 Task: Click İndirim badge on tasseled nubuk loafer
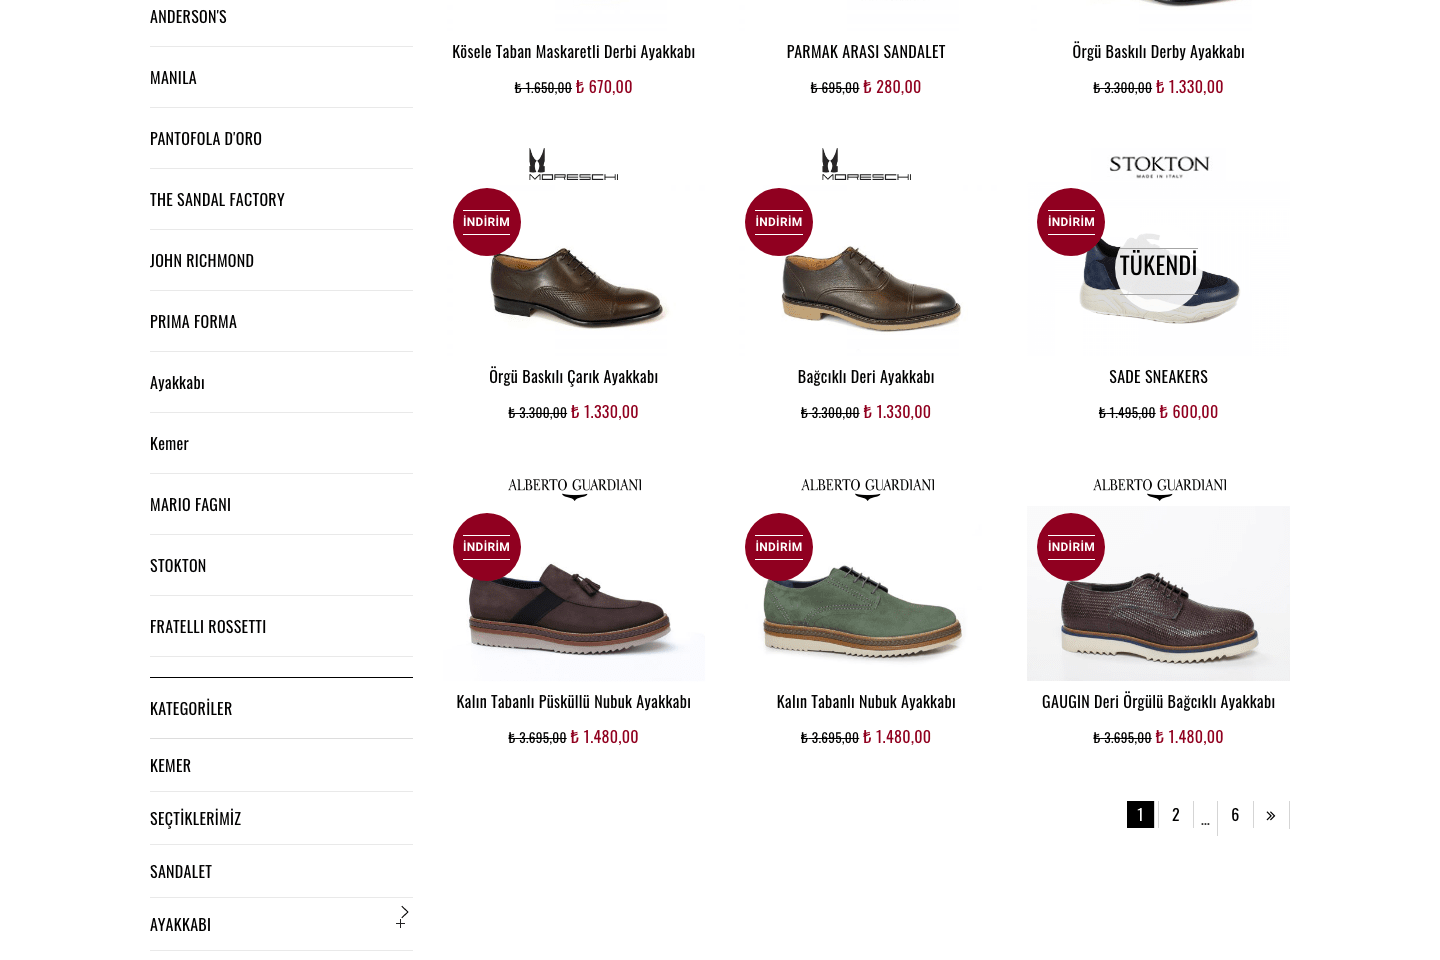pos(487,547)
